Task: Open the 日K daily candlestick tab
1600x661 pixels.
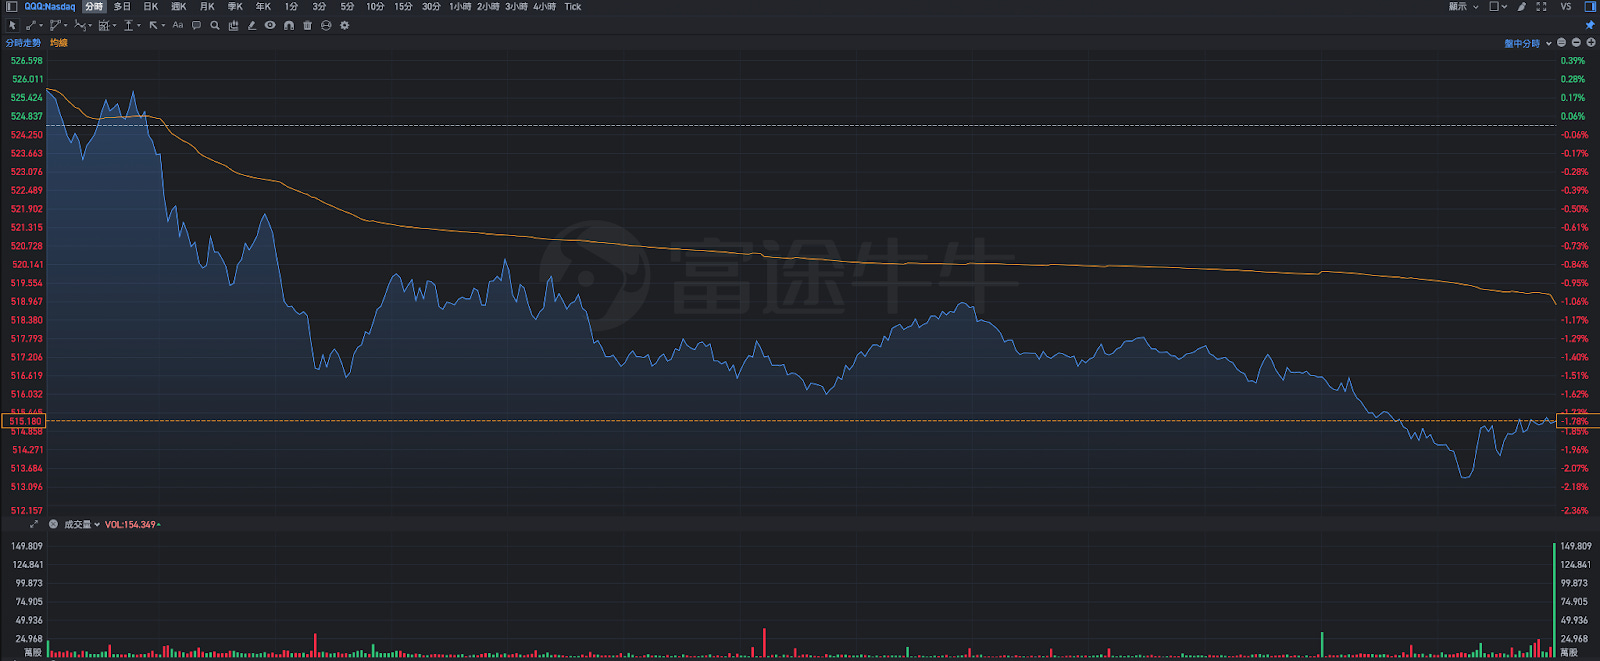Action: coord(151,6)
